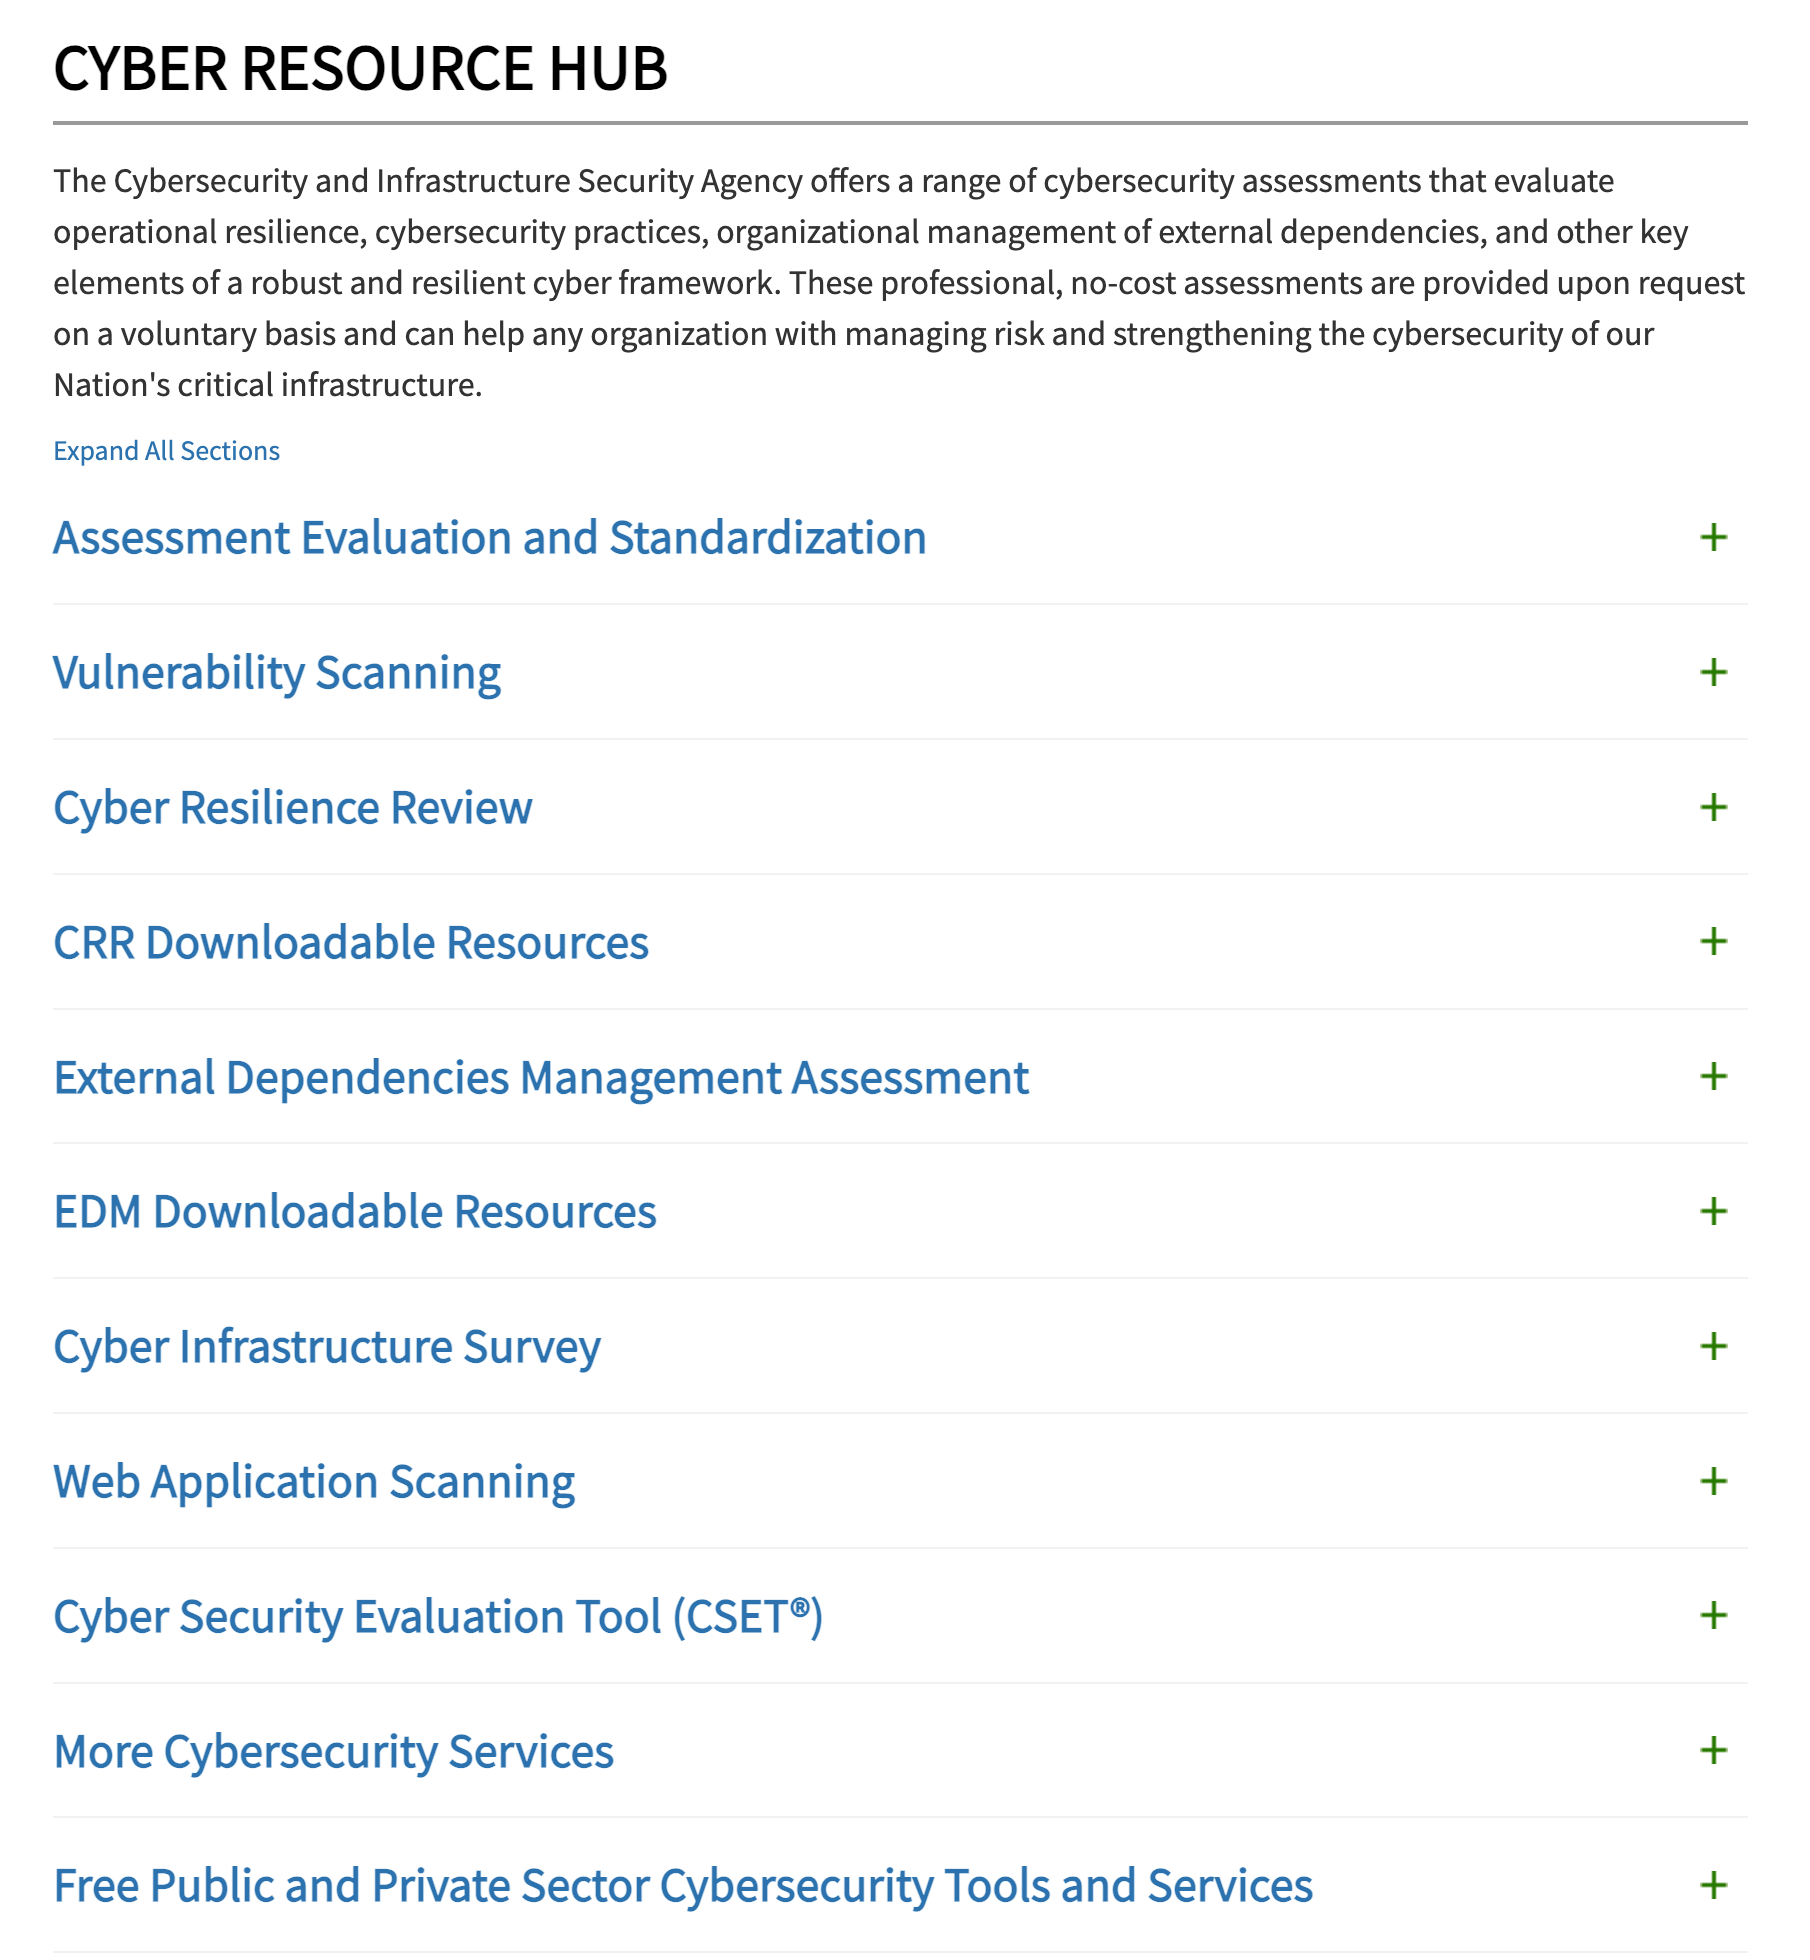
Task: Expand the Cyber Resilience Review section
Action: click(1713, 808)
